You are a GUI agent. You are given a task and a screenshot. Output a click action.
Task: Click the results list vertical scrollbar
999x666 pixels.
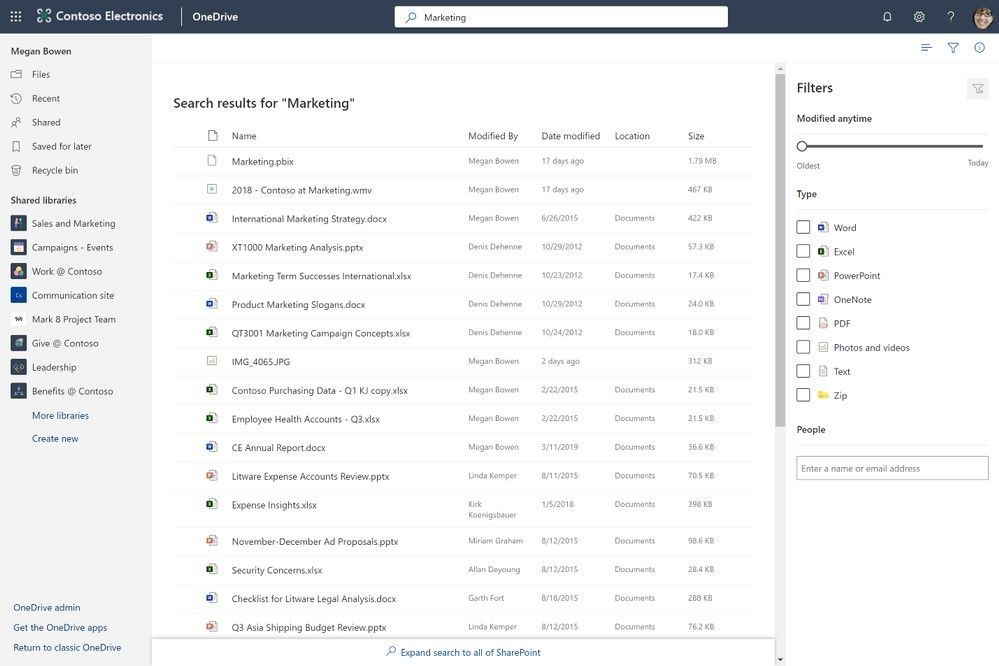click(x=780, y=250)
